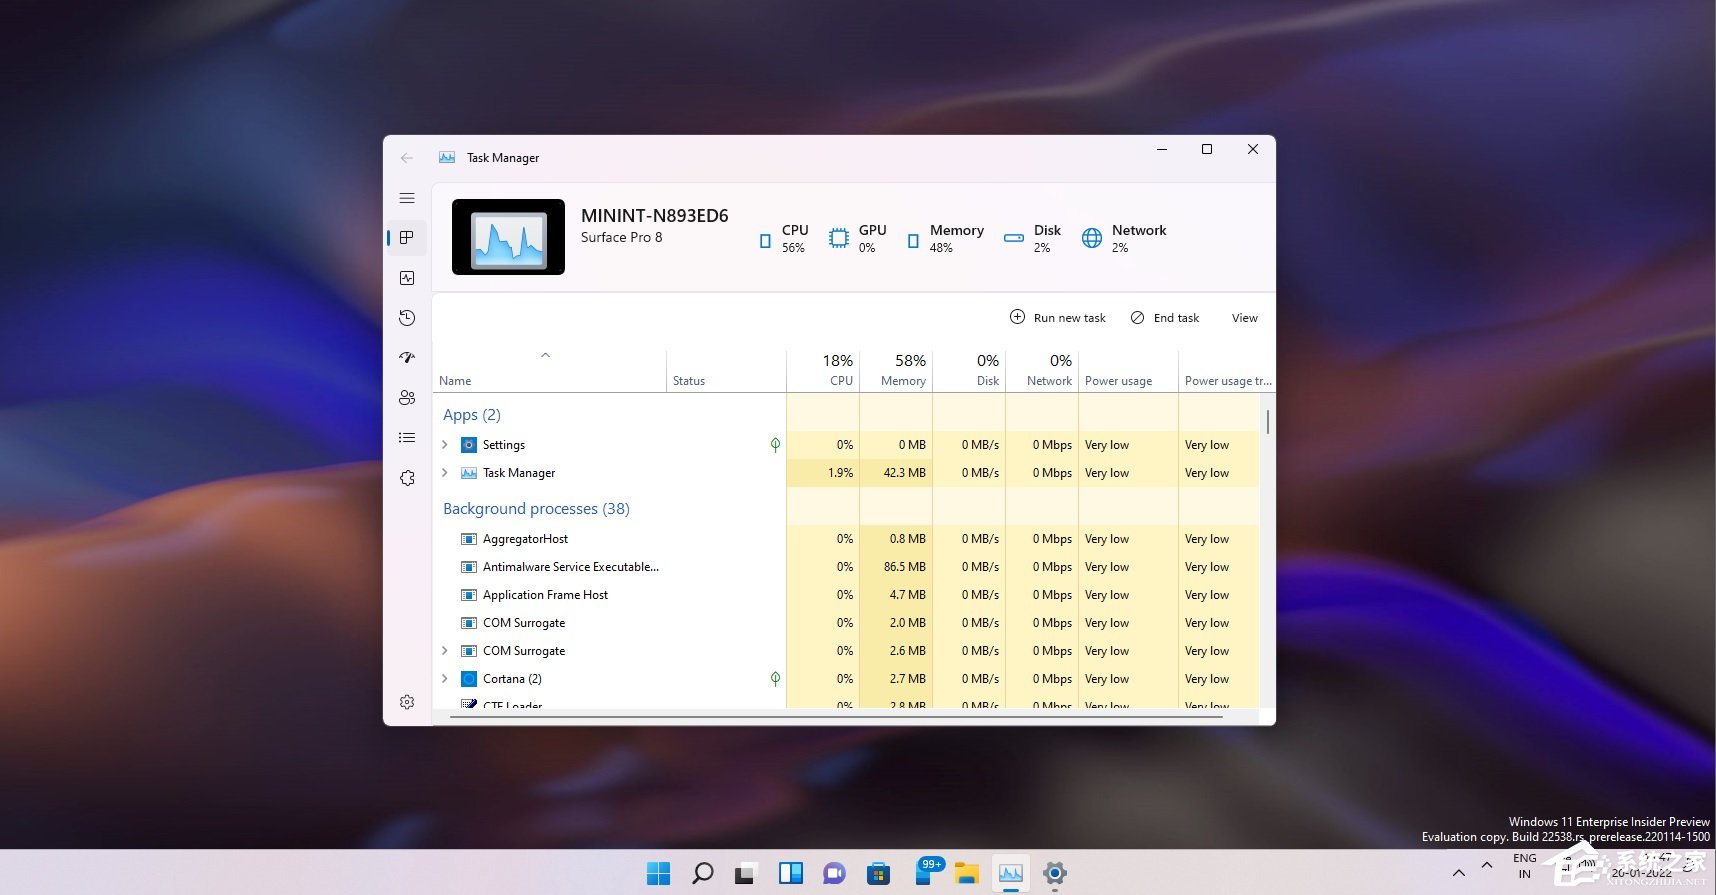This screenshot has height=895, width=1716.
Task: Expand the Cortana (2) process group
Action: 445,679
